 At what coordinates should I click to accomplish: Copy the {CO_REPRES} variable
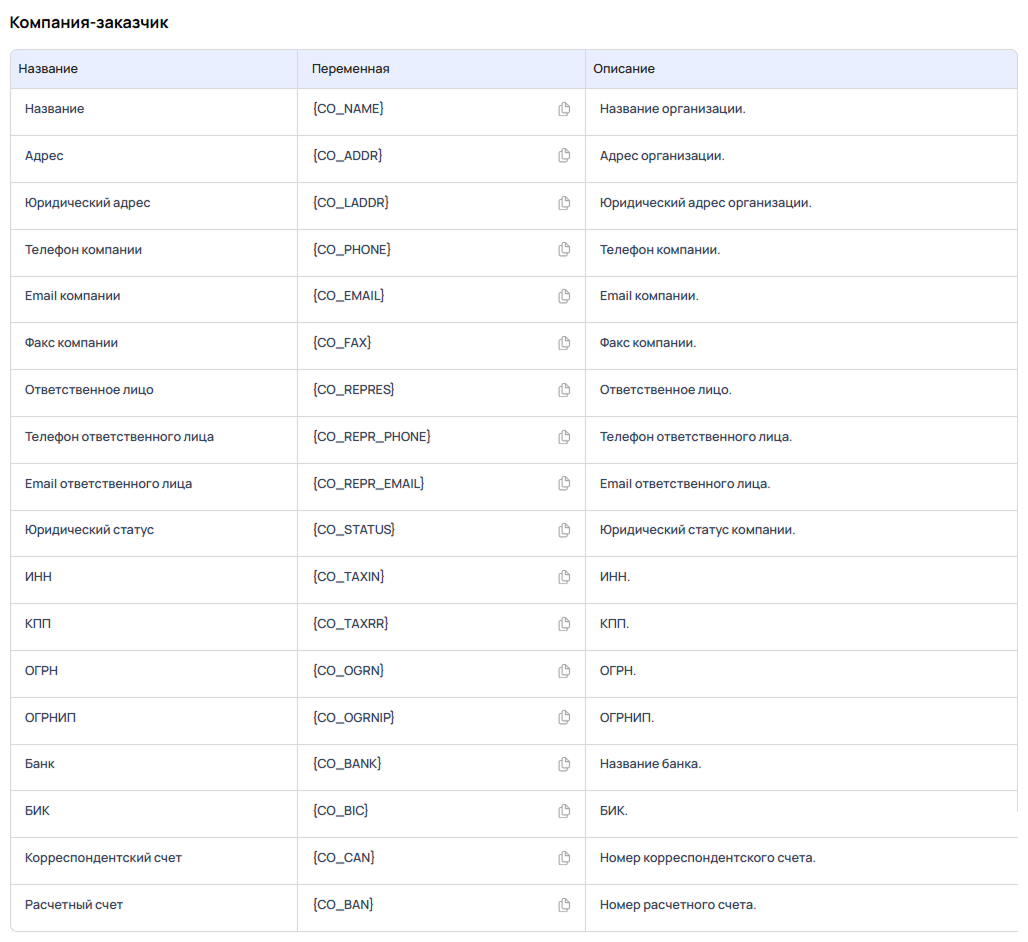(x=564, y=390)
